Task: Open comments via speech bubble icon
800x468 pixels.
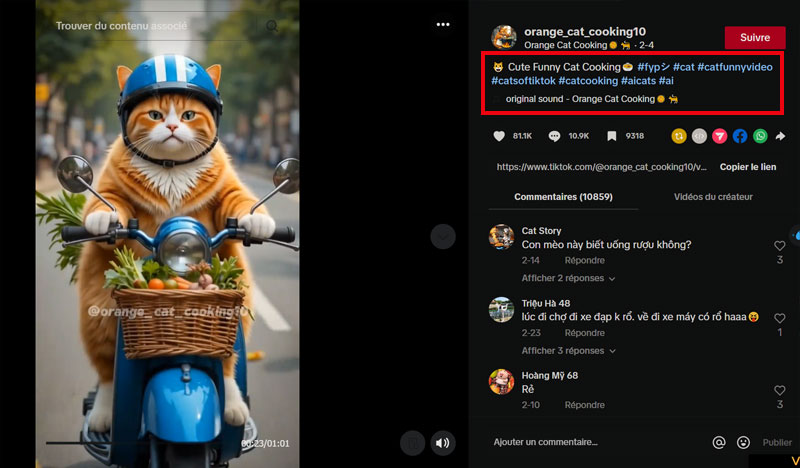Action: (554, 136)
